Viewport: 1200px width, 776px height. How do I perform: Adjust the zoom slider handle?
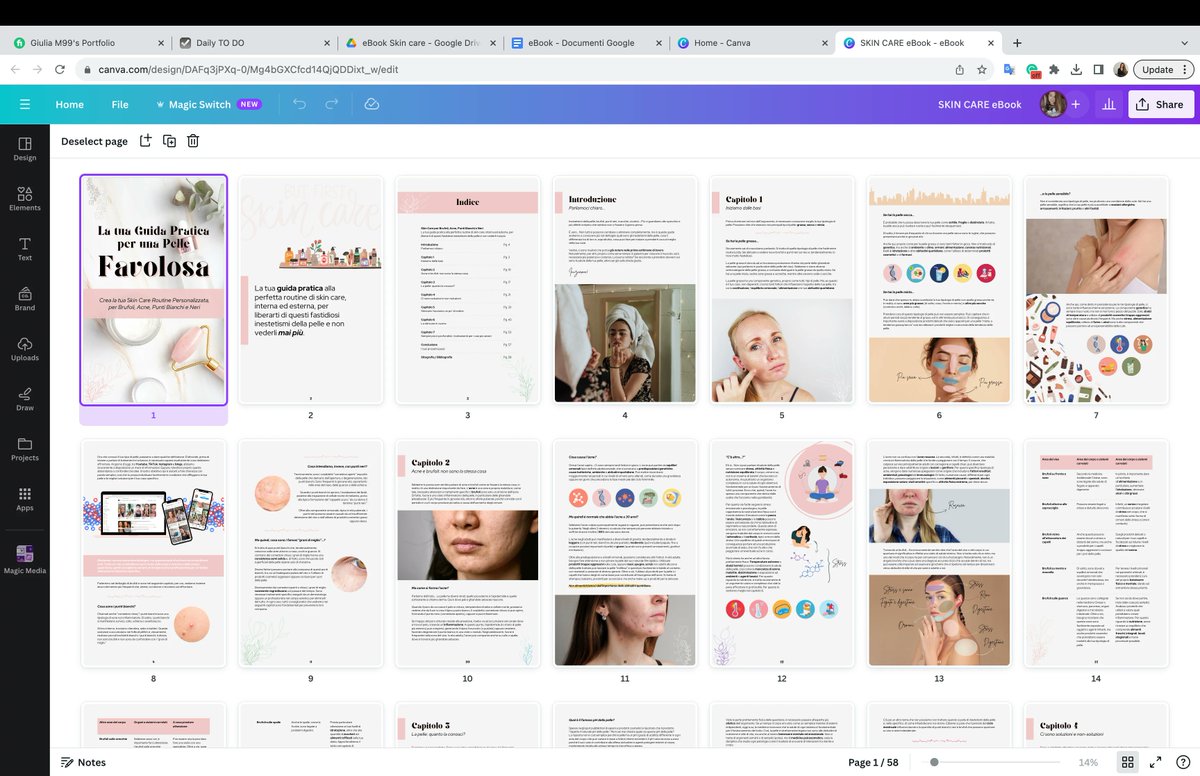click(934, 762)
